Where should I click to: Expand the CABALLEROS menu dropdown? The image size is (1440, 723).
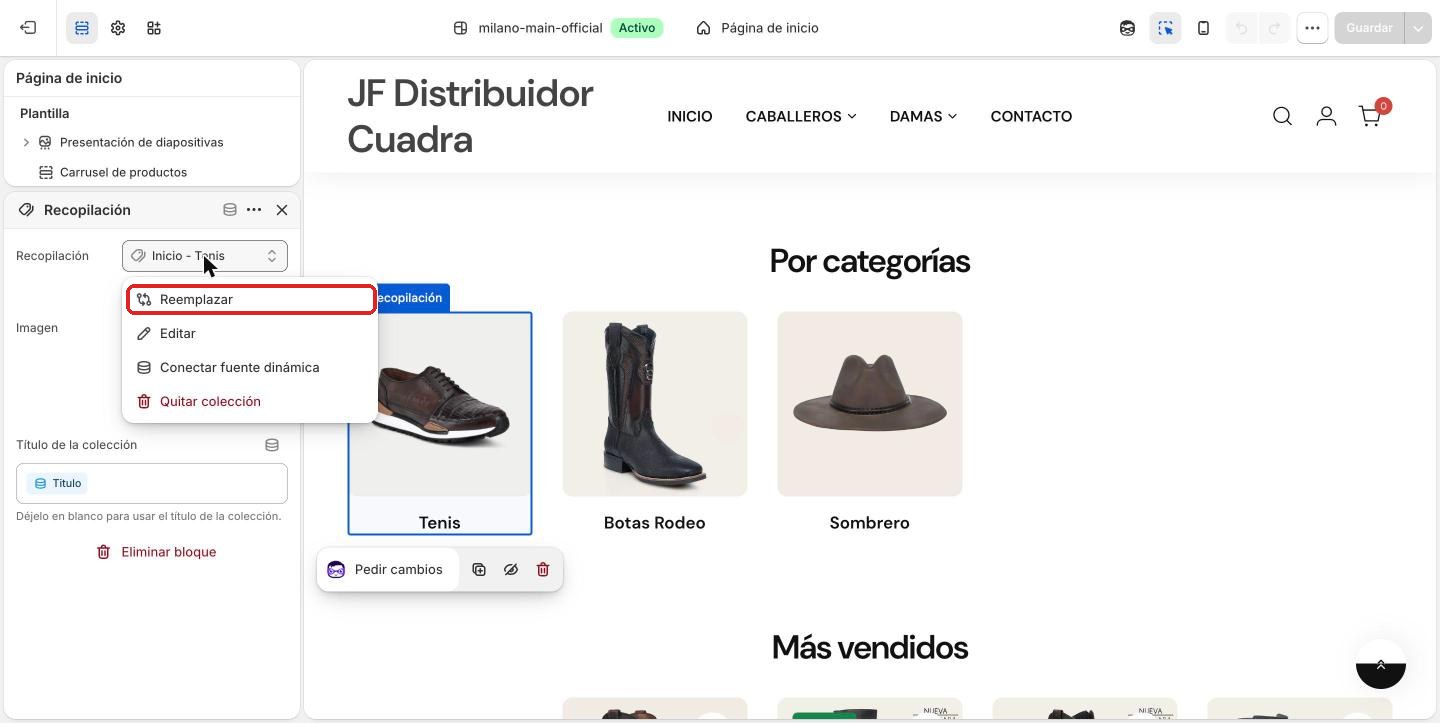tap(801, 116)
